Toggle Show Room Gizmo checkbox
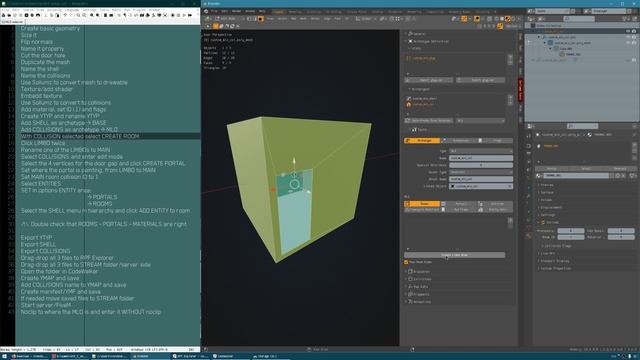This screenshot has width=640, height=360. click(x=406, y=262)
